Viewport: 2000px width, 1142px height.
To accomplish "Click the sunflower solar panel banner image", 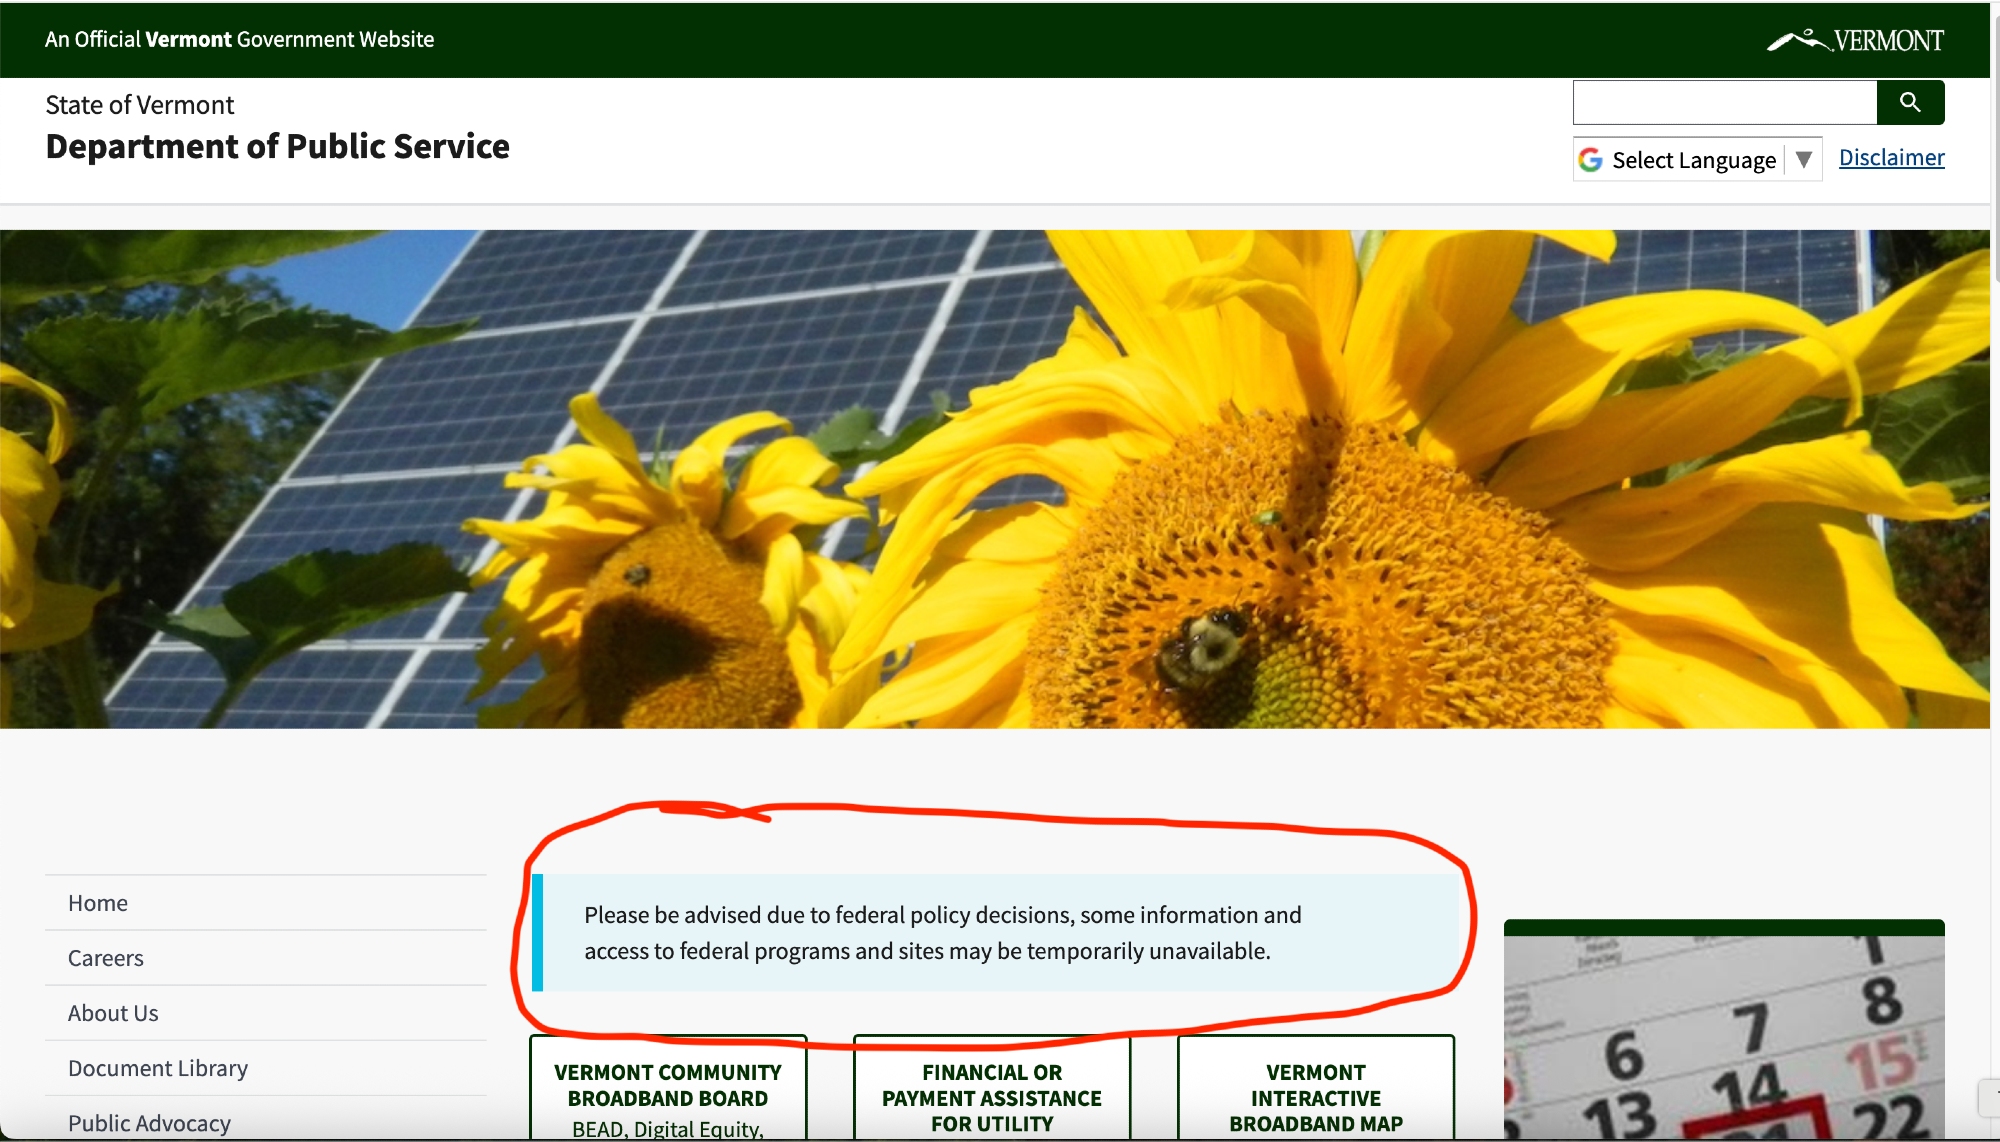I will point(995,479).
